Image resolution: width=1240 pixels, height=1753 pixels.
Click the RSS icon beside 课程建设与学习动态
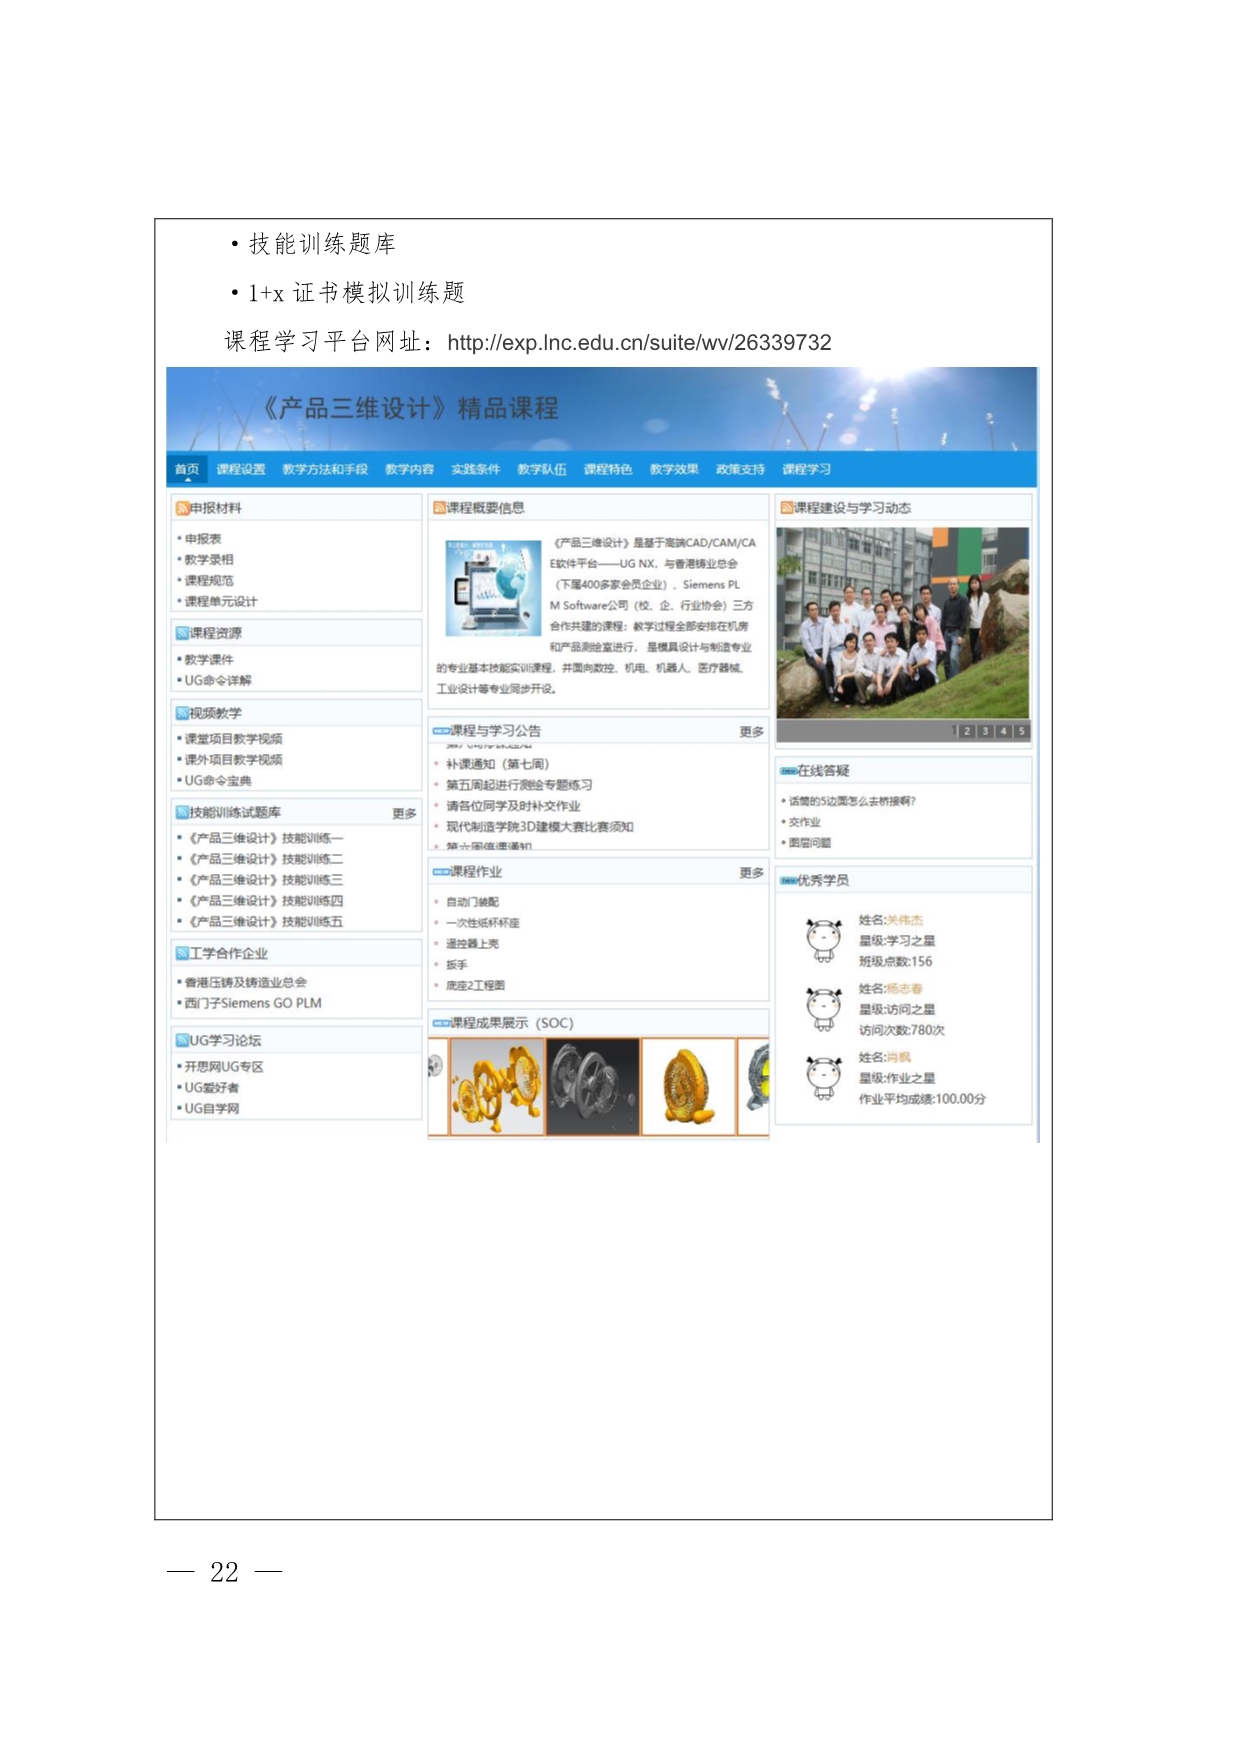point(787,508)
